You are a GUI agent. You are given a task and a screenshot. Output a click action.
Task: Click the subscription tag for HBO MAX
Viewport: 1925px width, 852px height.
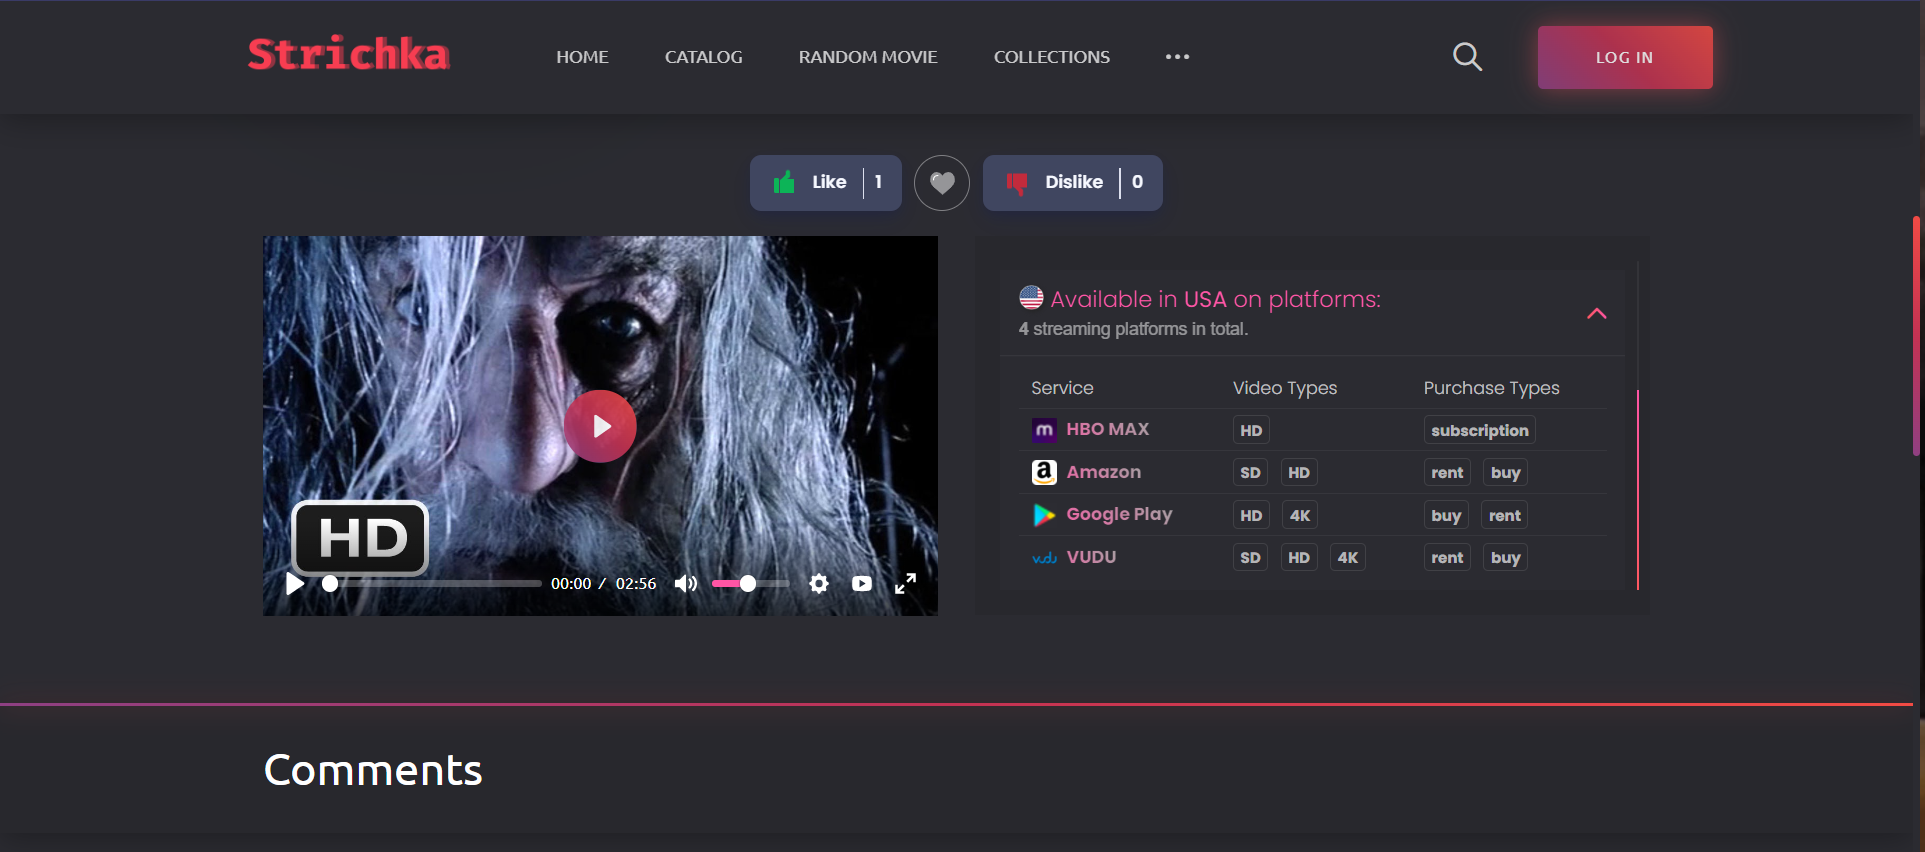tap(1480, 430)
